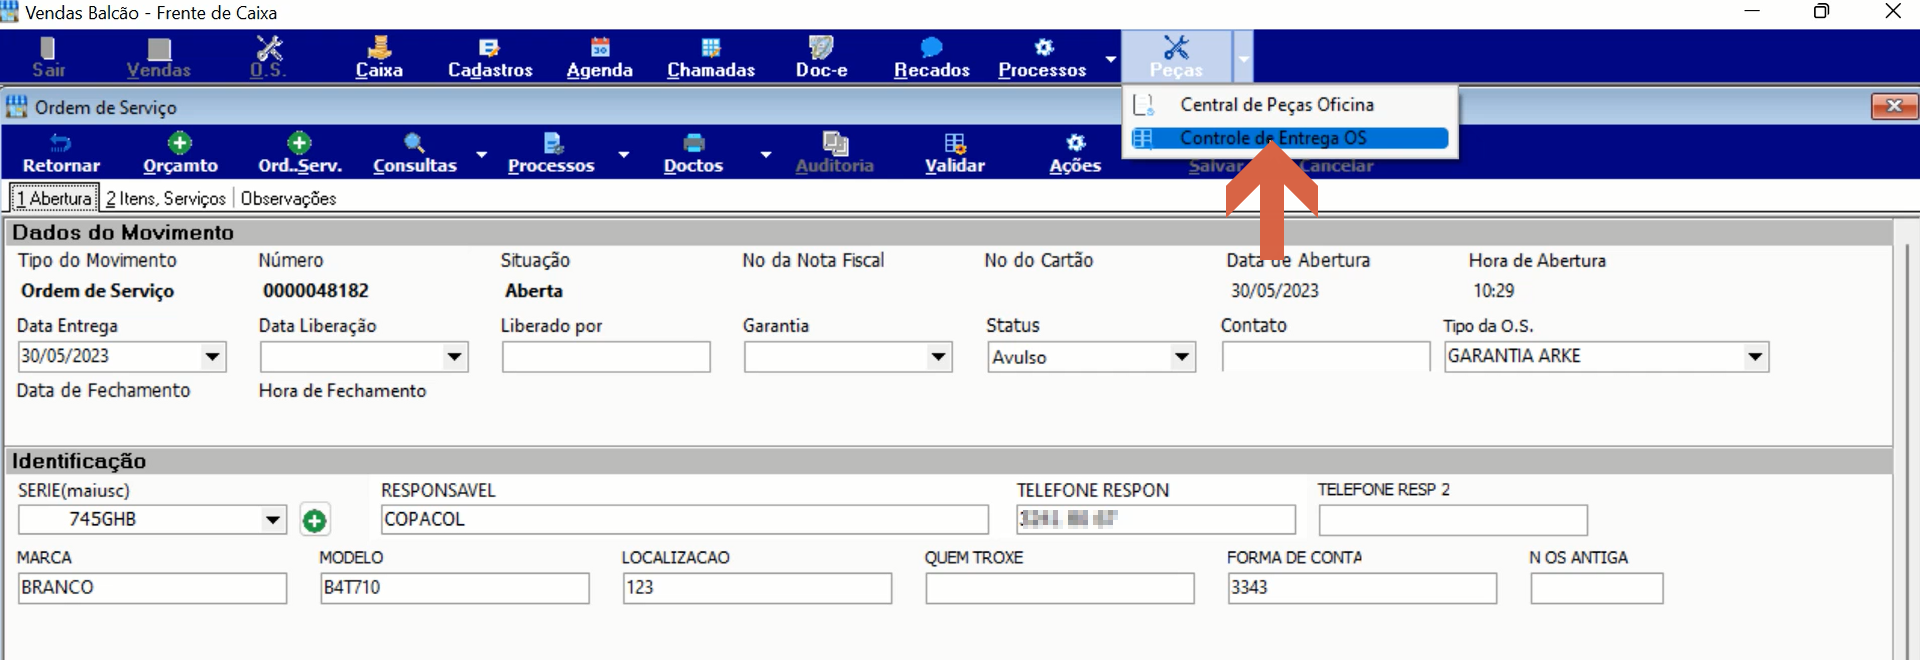Toggle the Peças dropdown arrow
This screenshot has height=660, width=1920.
[x=1243, y=57]
